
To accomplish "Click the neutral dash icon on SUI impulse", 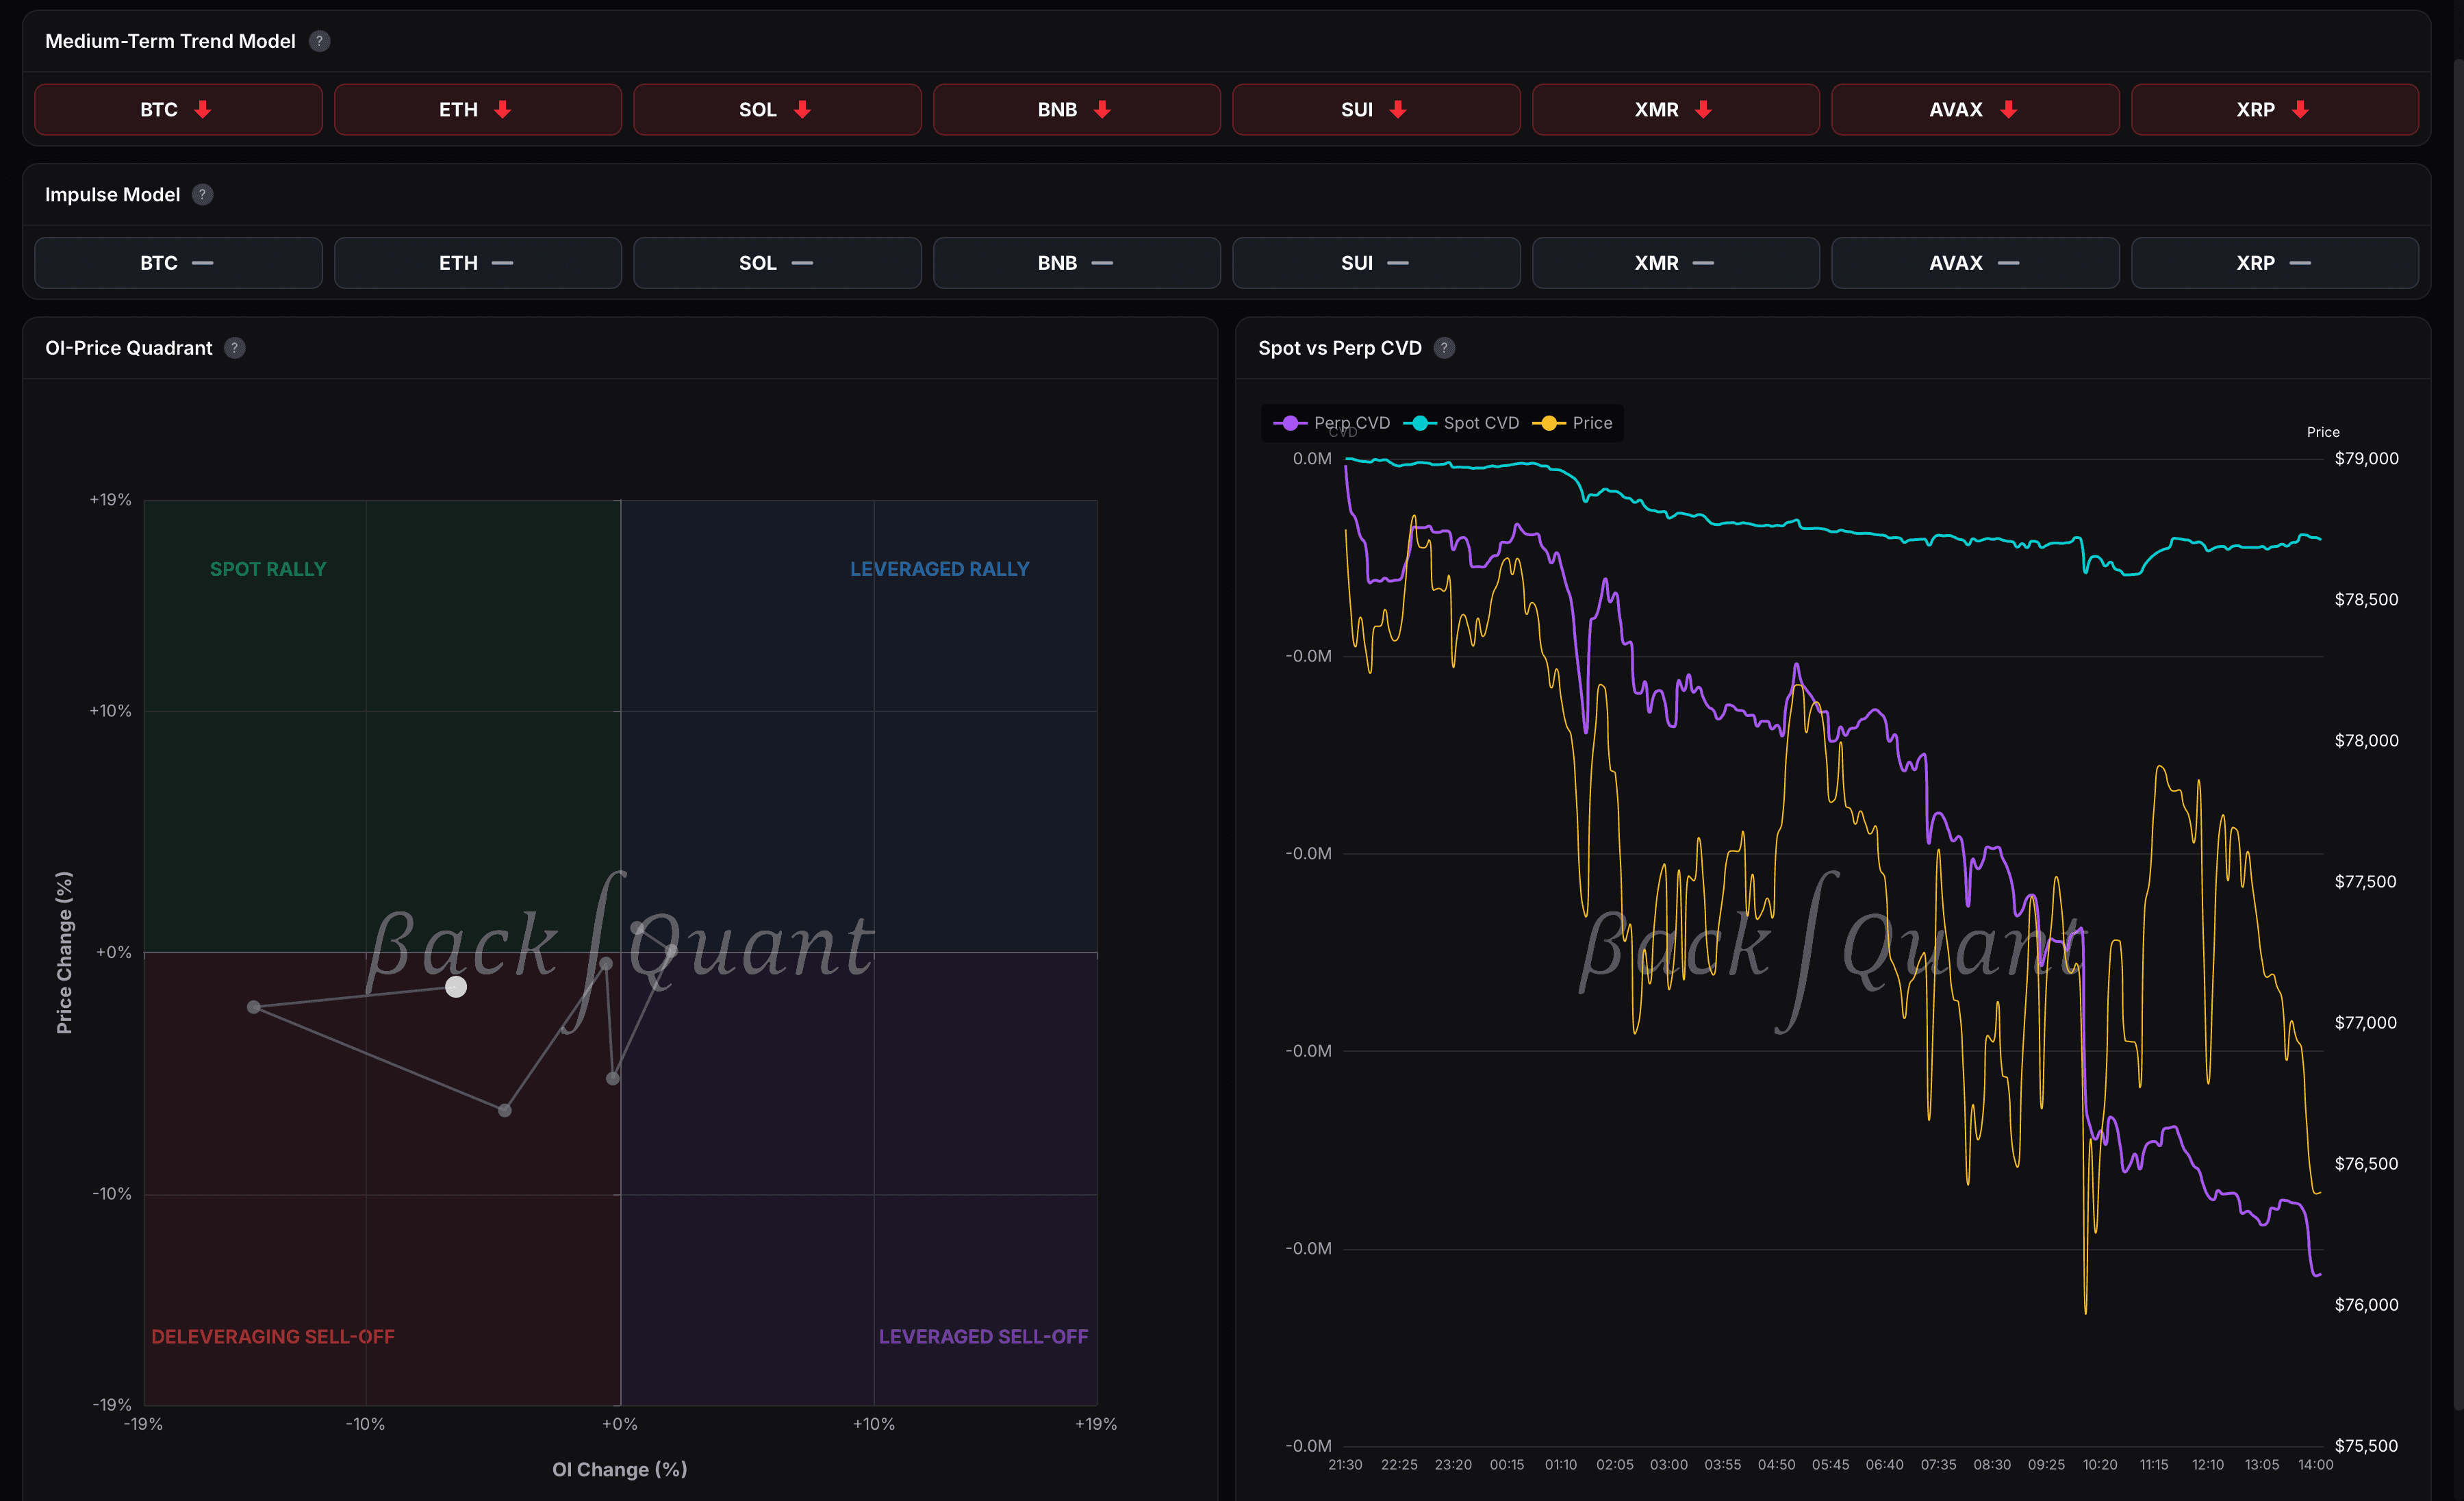I will coord(1398,263).
